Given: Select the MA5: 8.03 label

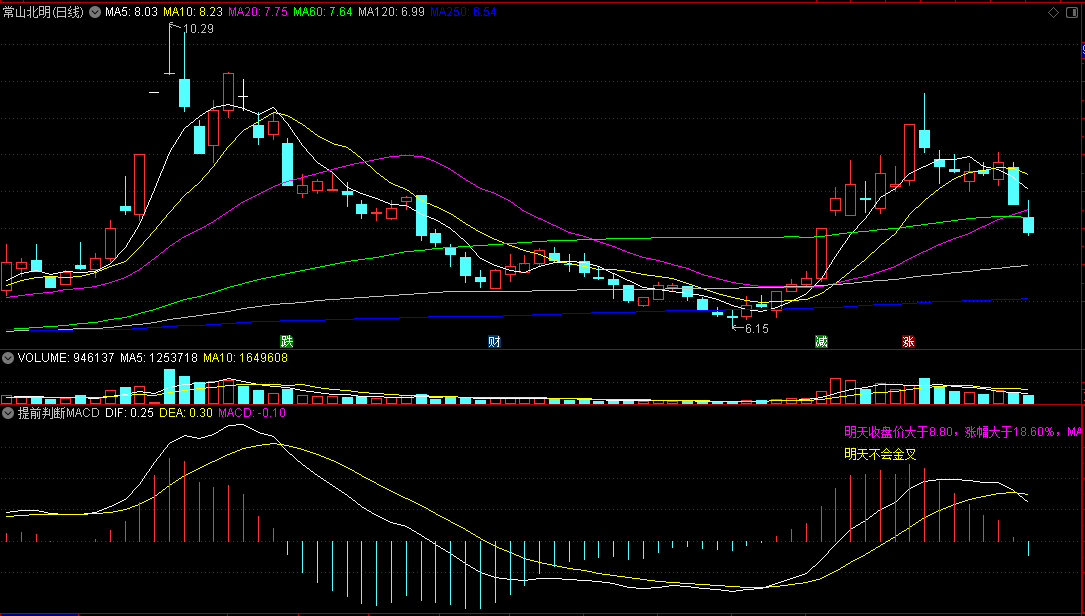Looking at the screenshot, I should (x=131, y=12).
